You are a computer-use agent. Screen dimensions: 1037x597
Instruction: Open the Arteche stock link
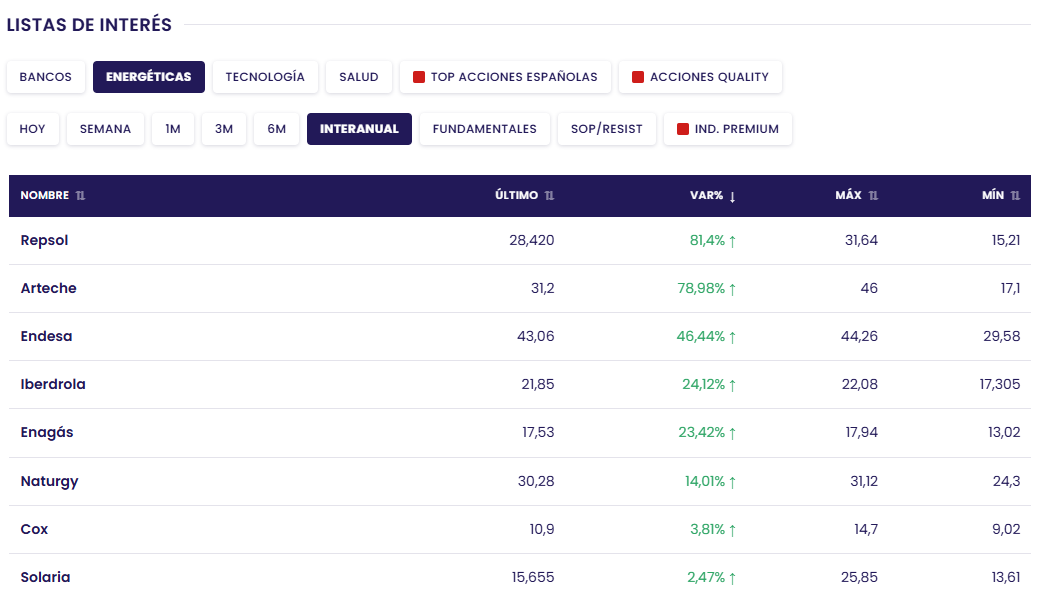[x=48, y=288]
